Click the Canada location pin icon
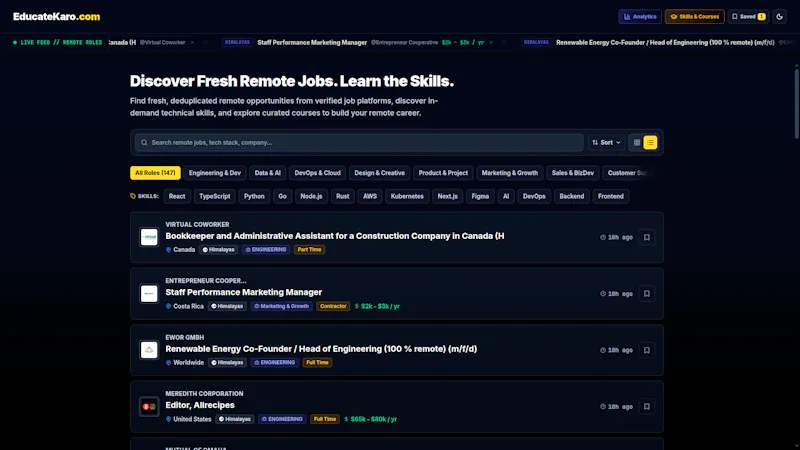 [168, 250]
